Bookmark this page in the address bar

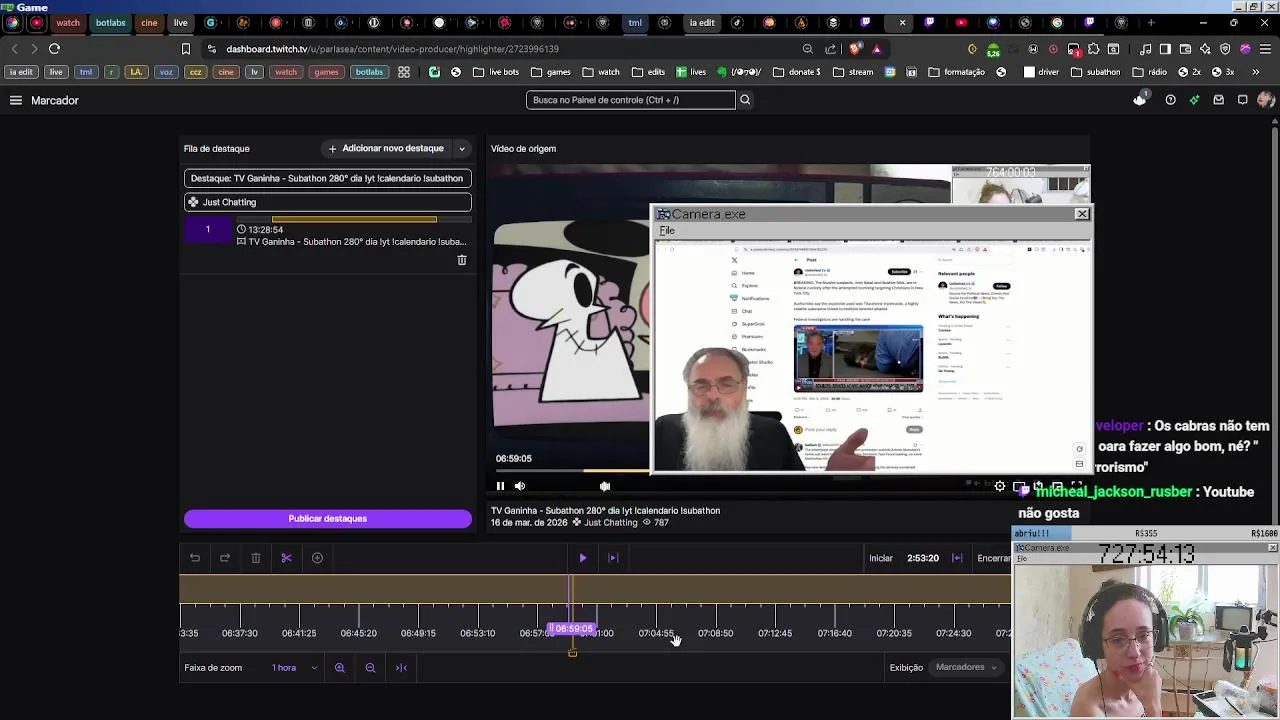pos(185,49)
